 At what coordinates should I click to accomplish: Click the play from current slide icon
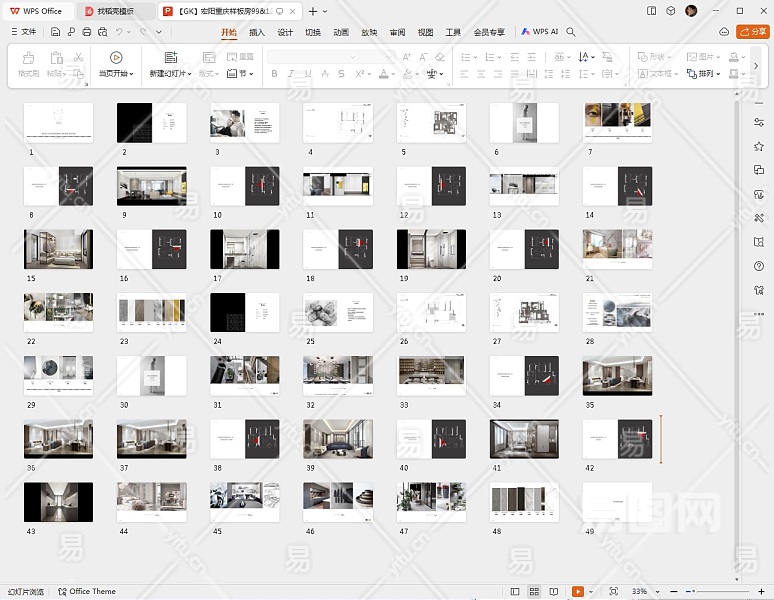coord(116,58)
